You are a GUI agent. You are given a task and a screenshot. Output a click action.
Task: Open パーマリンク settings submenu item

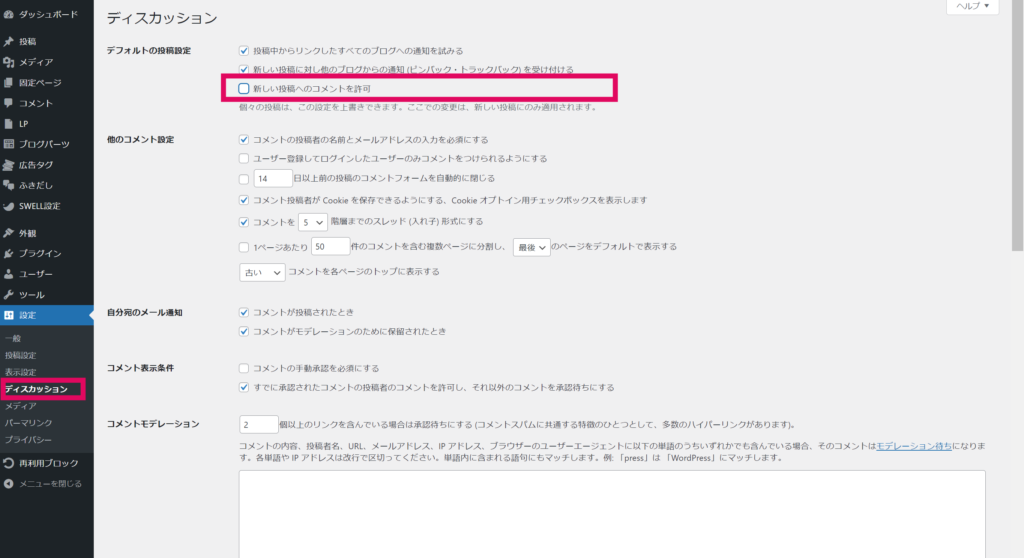[x=28, y=423]
